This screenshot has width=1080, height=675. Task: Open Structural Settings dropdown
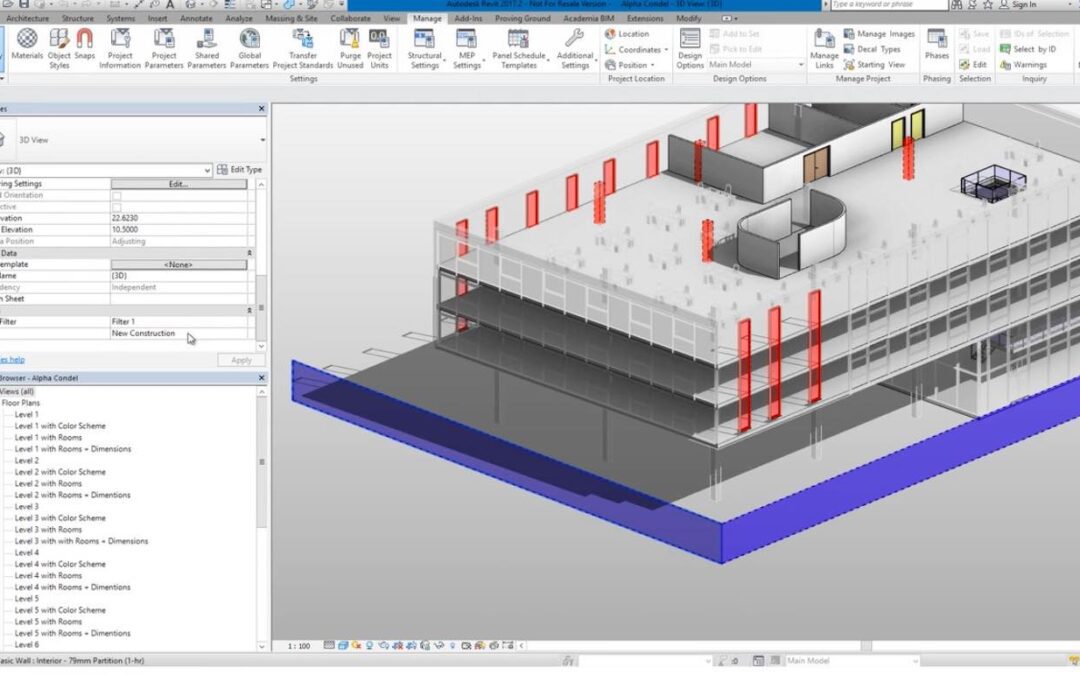tap(424, 48)
